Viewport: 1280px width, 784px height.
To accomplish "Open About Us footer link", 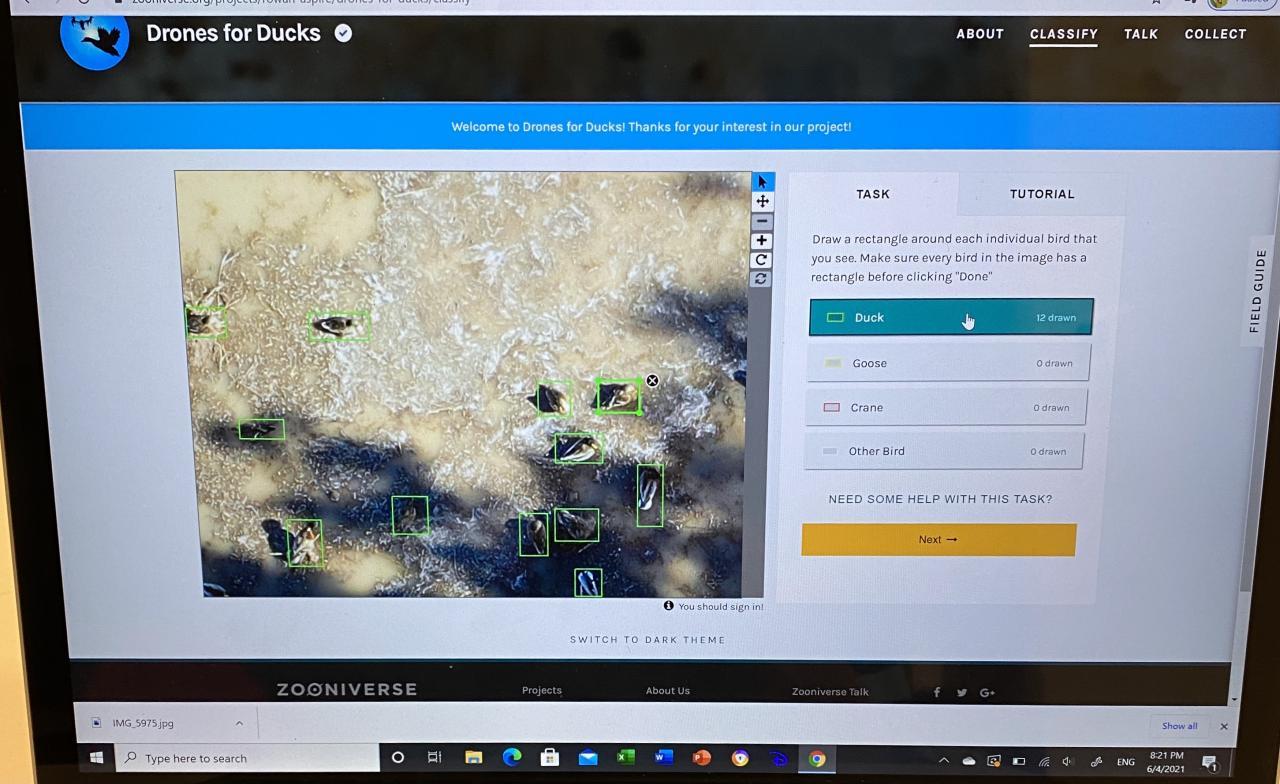I will click(668, 691).
